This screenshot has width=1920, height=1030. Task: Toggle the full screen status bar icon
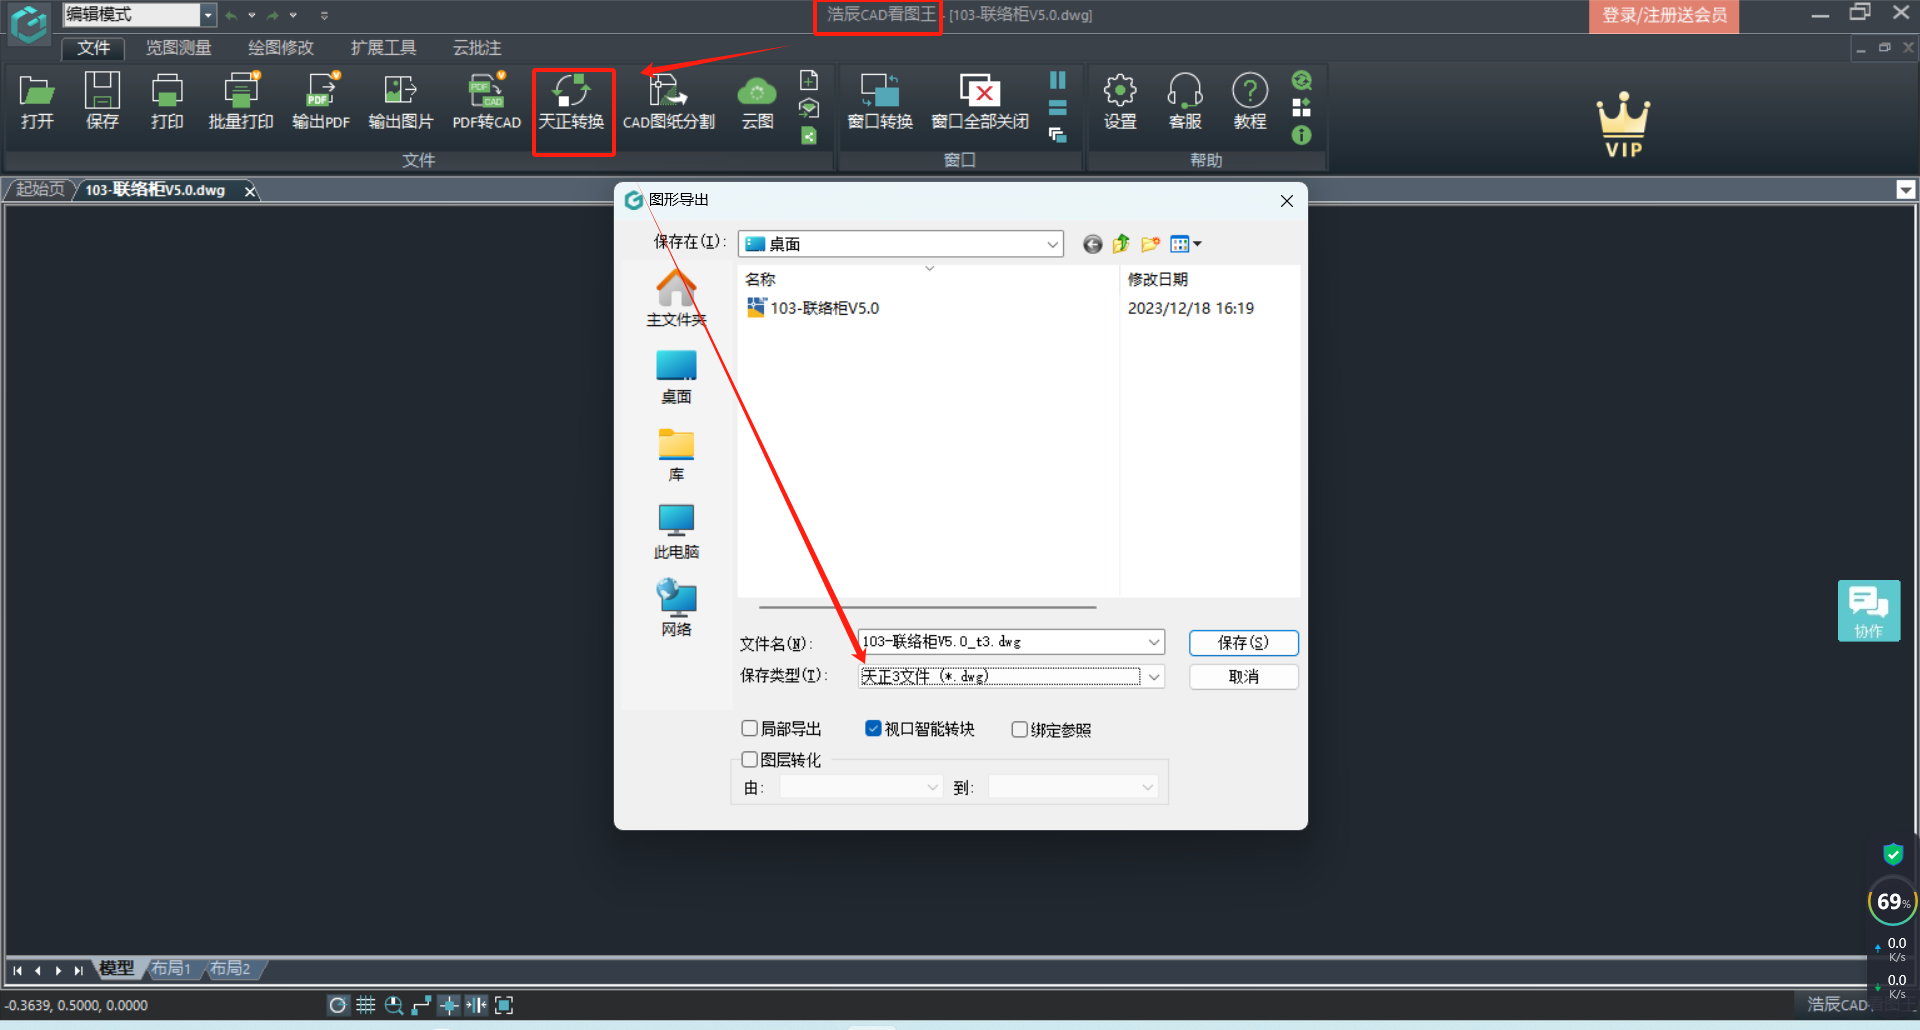pyautogui.click(x=504, y=1005)
